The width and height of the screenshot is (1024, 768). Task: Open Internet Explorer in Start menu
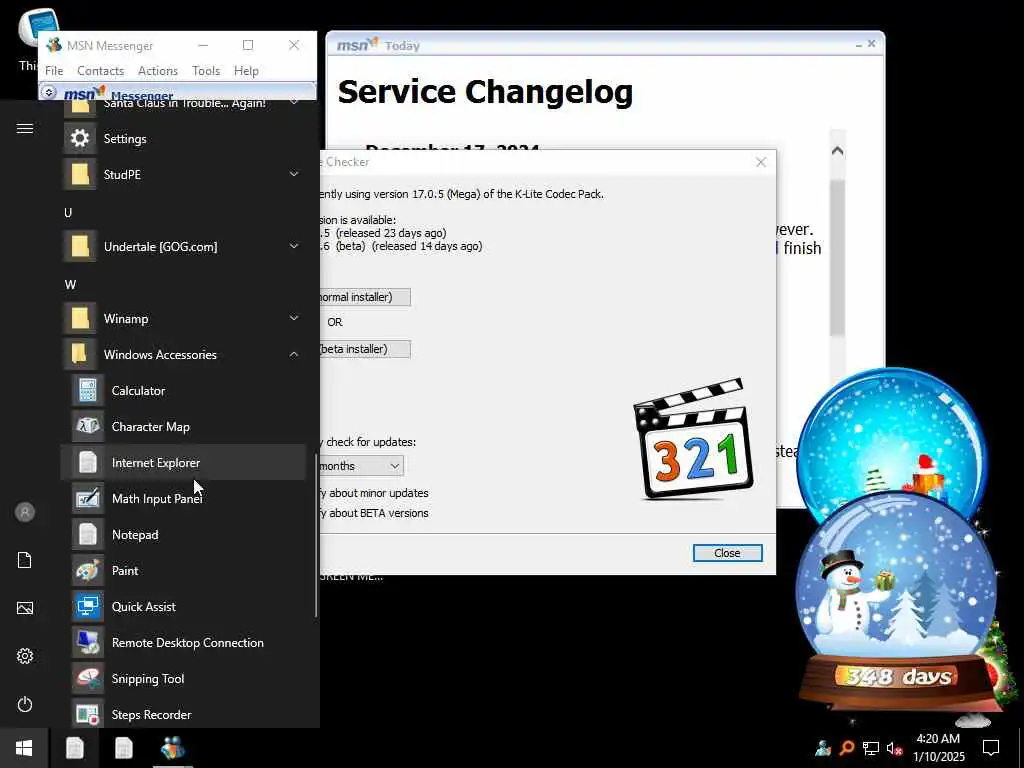[183, 462]
